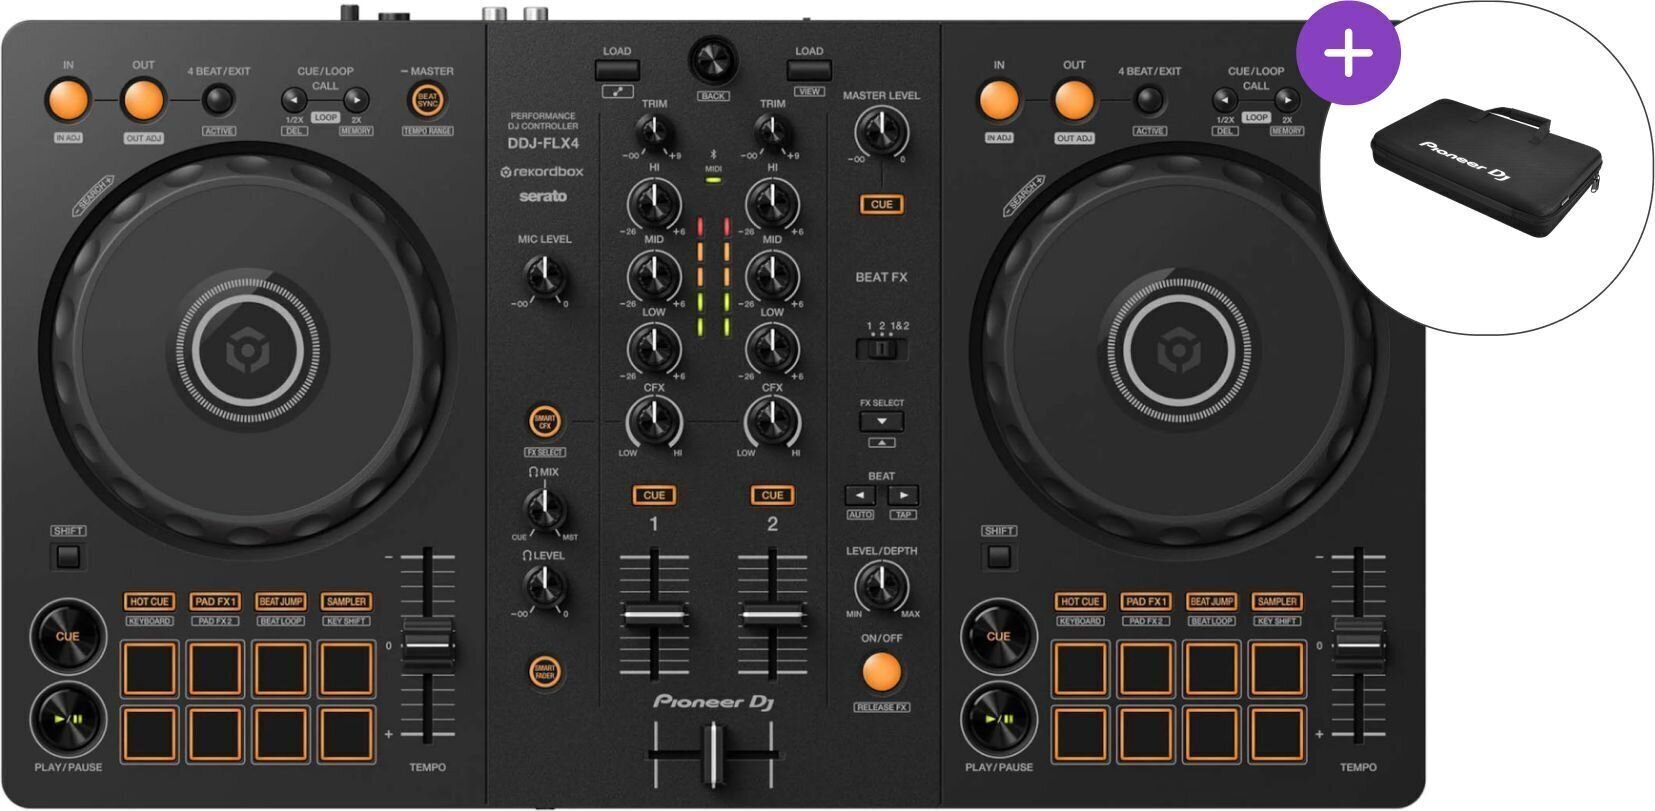Click the LOAD button for deck 2
The image size is (1655, 811).
[809, 70]
